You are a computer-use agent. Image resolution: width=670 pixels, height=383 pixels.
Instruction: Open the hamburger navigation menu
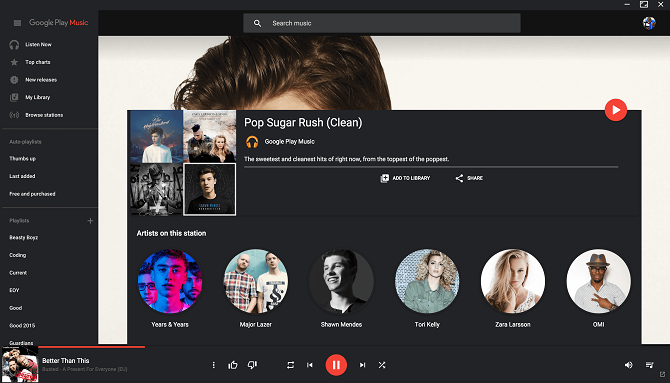pyautogui.click(x=17, y=23)
